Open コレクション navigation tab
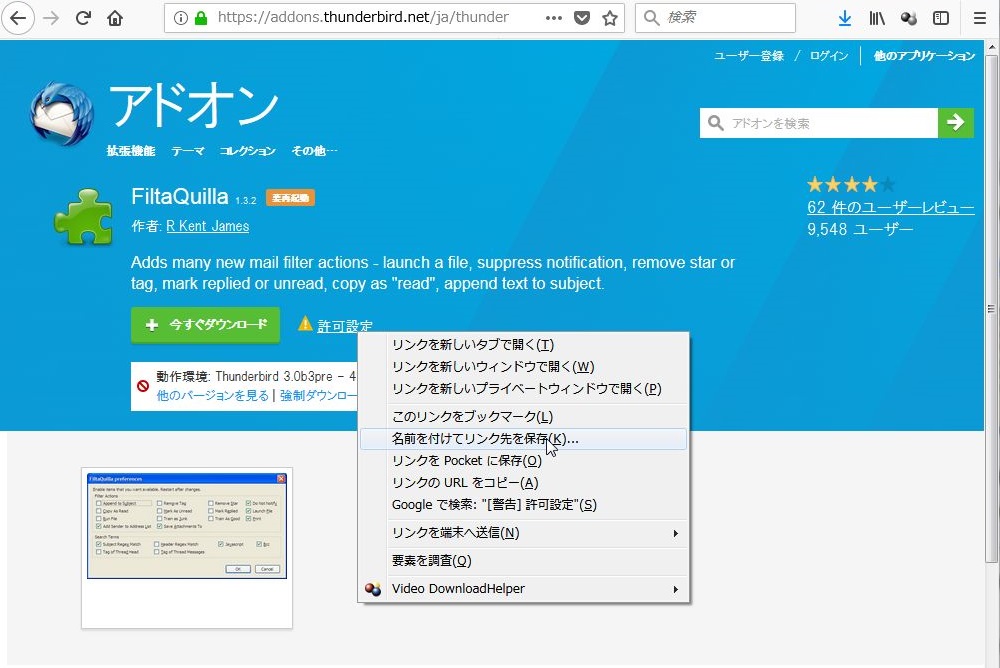This screenshot has width=1000, height=668. pyautogui.click(x=247, y=151)
